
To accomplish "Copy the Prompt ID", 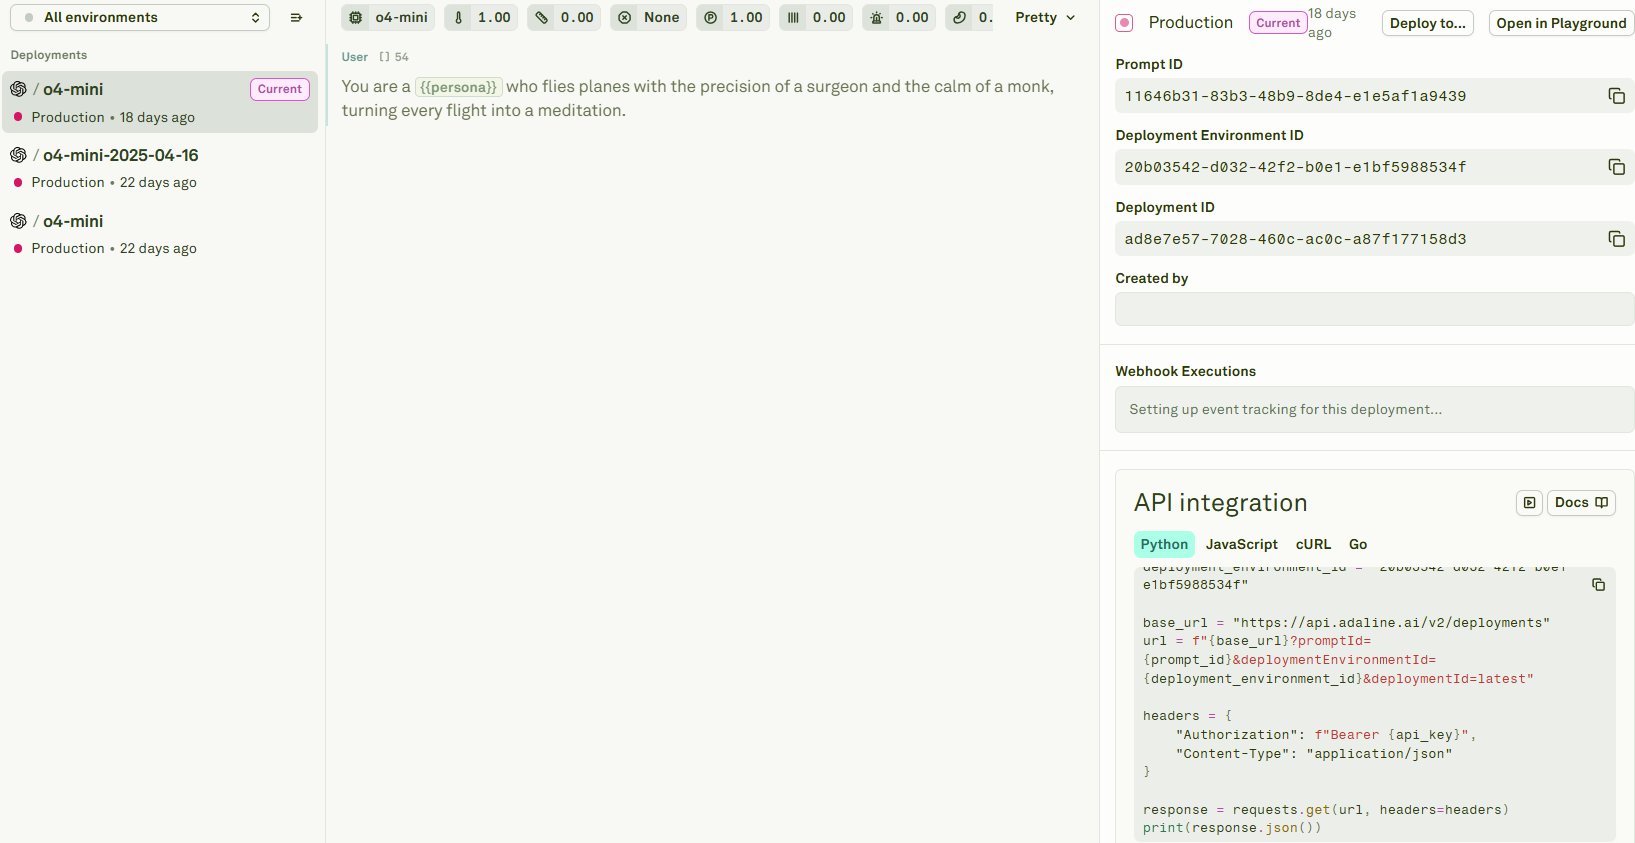I will [1616, 96].
